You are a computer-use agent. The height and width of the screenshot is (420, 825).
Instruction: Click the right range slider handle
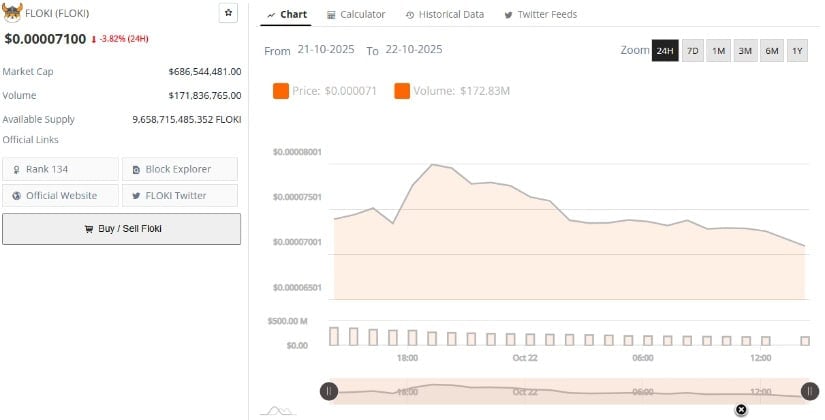click(x=808, y=391)
